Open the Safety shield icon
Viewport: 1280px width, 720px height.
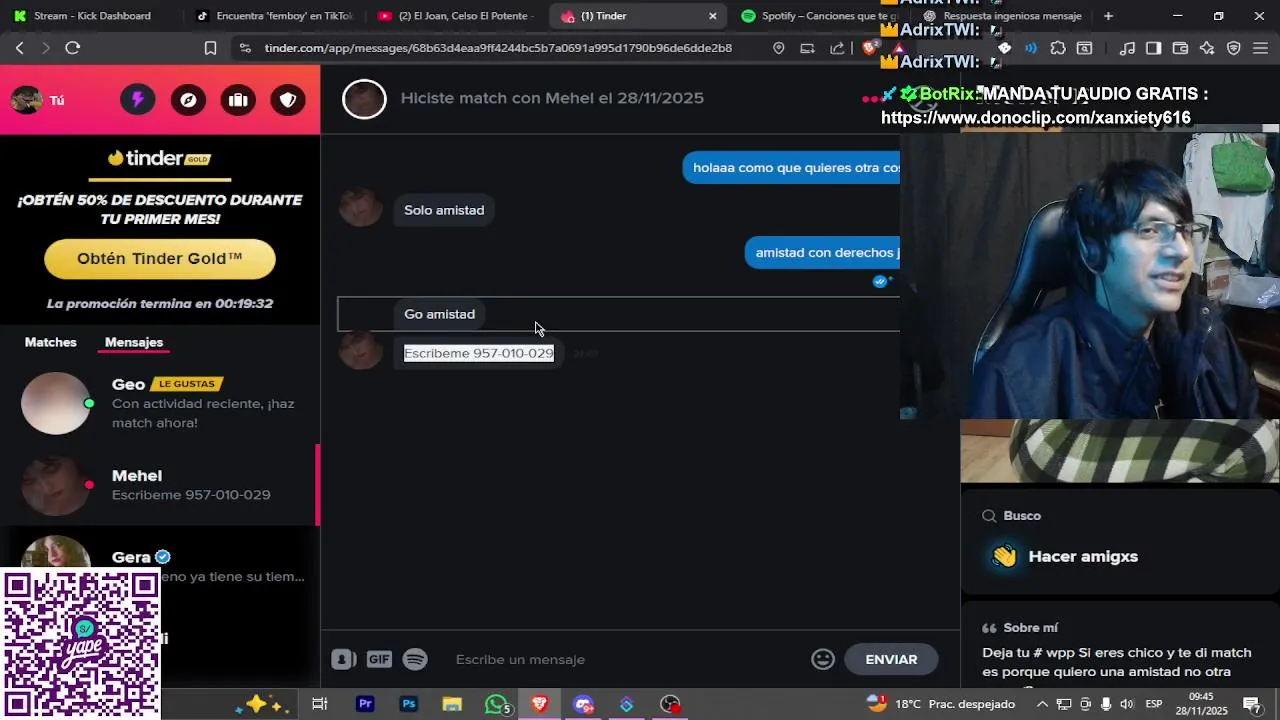(x=288, y=100)
